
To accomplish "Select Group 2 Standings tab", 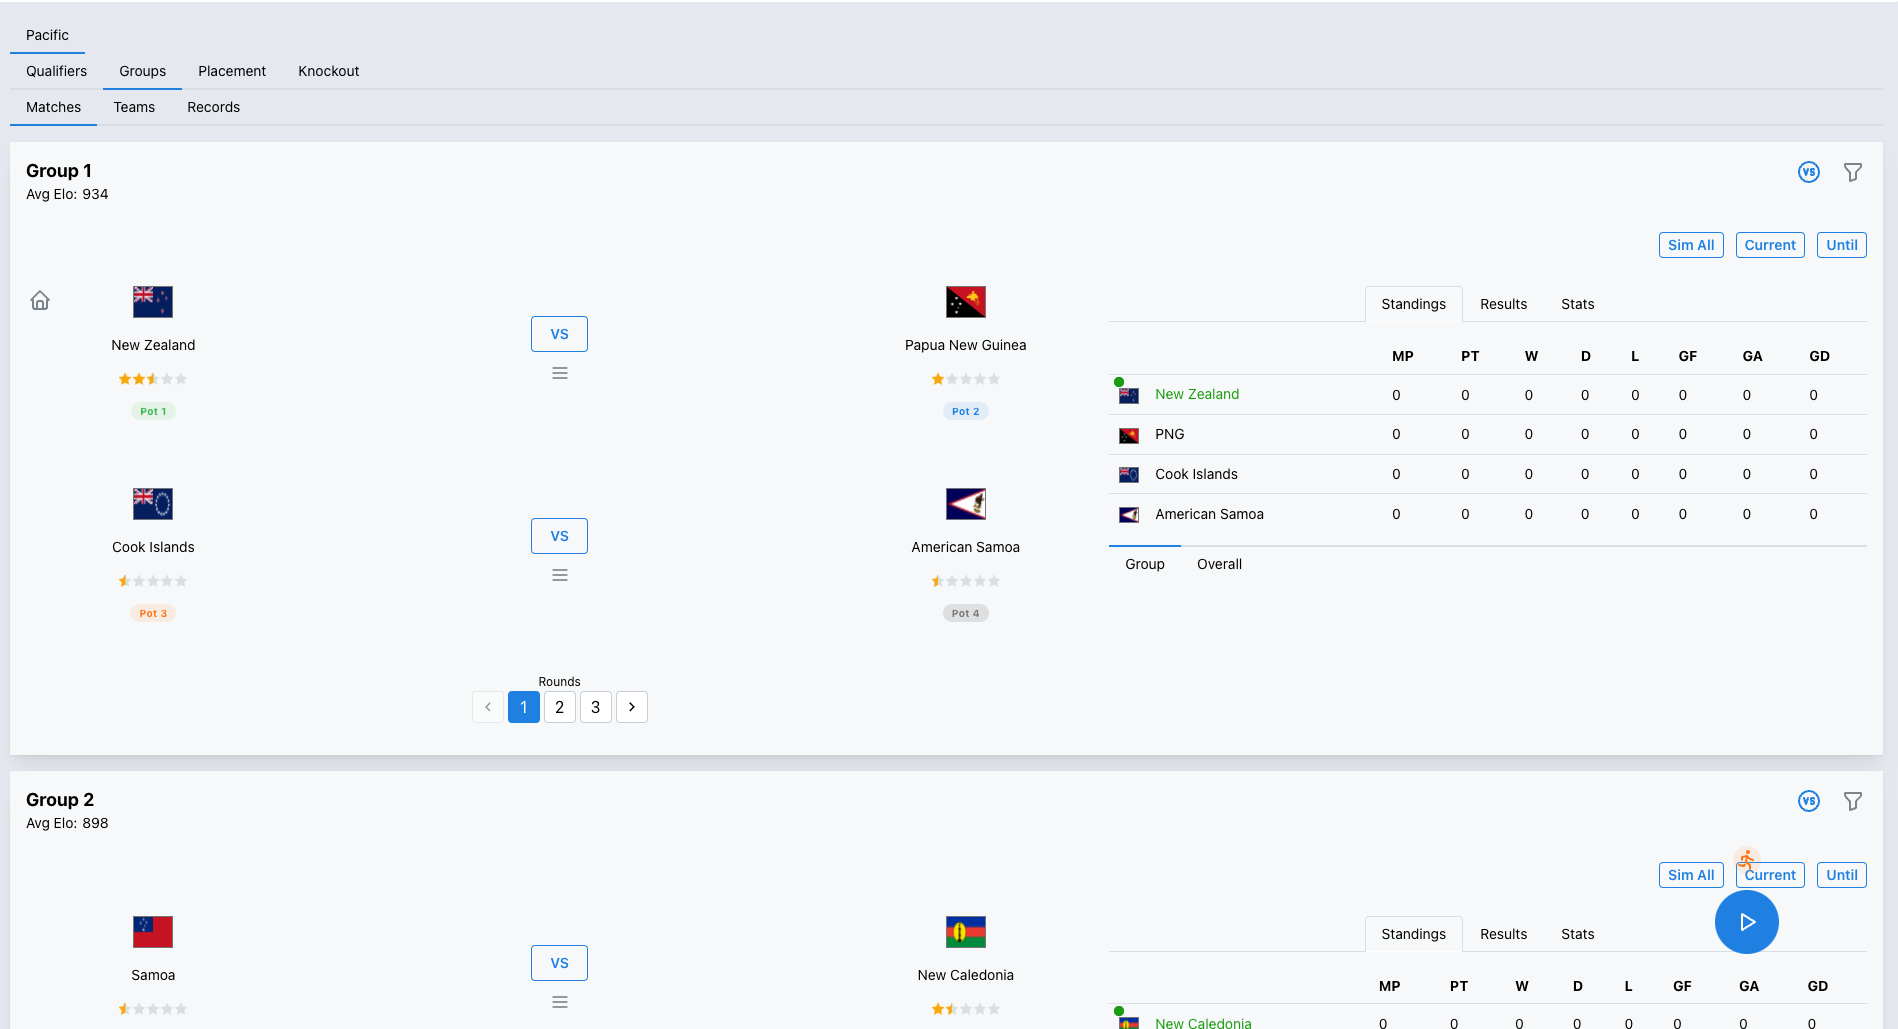I will [1413, 934].
